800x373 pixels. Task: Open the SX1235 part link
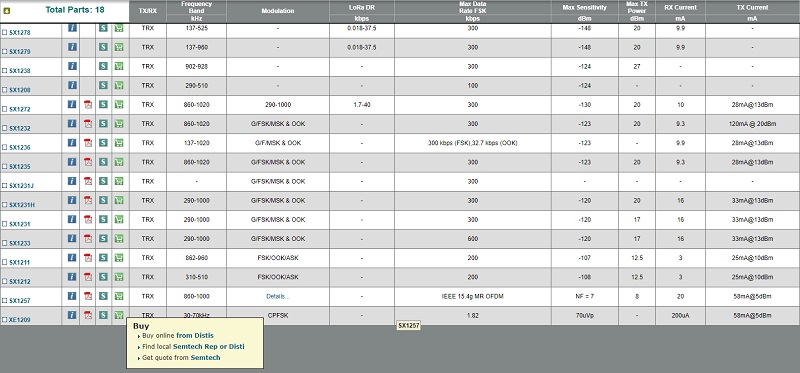[x=20, y=166]
